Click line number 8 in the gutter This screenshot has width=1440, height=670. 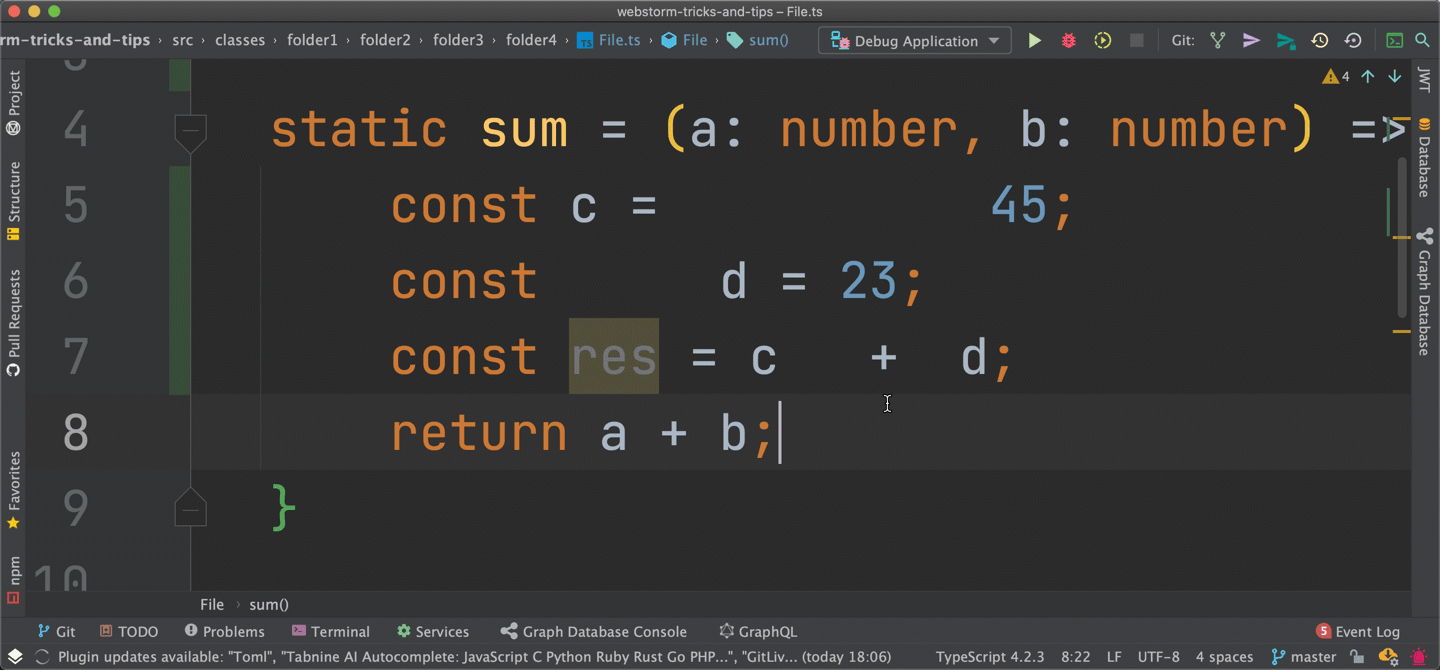coord(76,432)
